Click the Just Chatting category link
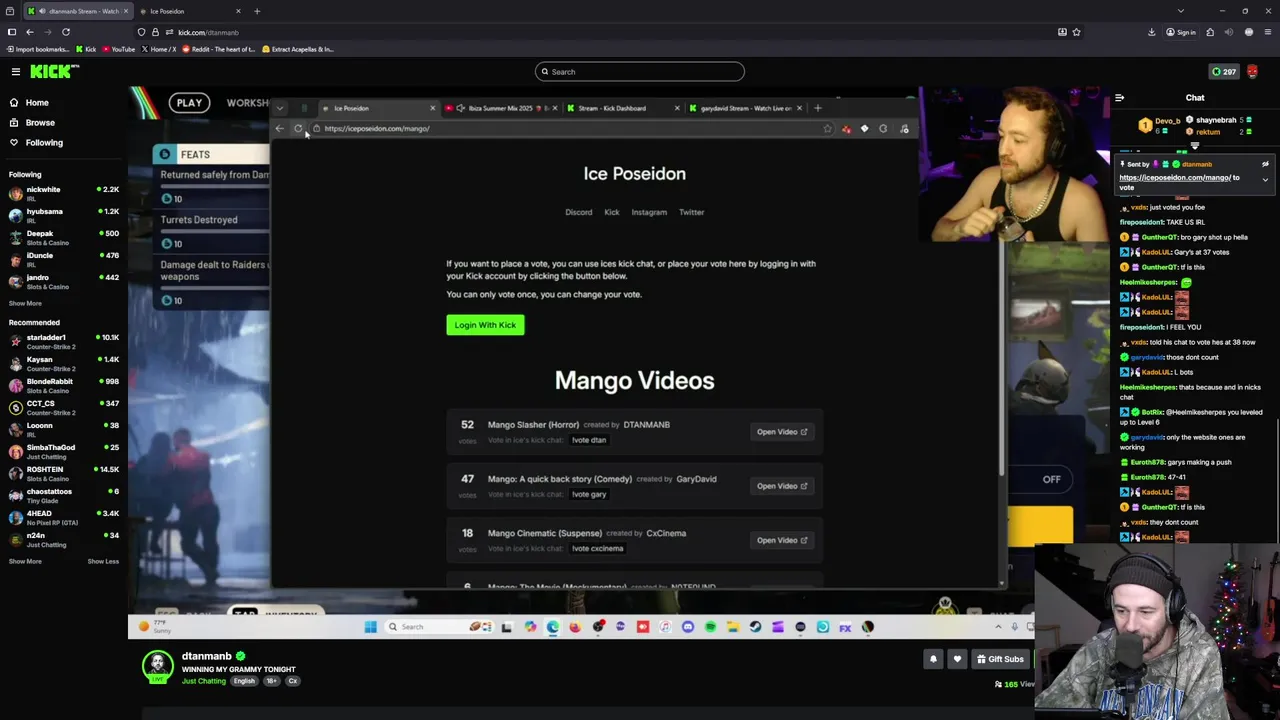Viewport: 1280px width, 720px height. click(x=204, y=681)
